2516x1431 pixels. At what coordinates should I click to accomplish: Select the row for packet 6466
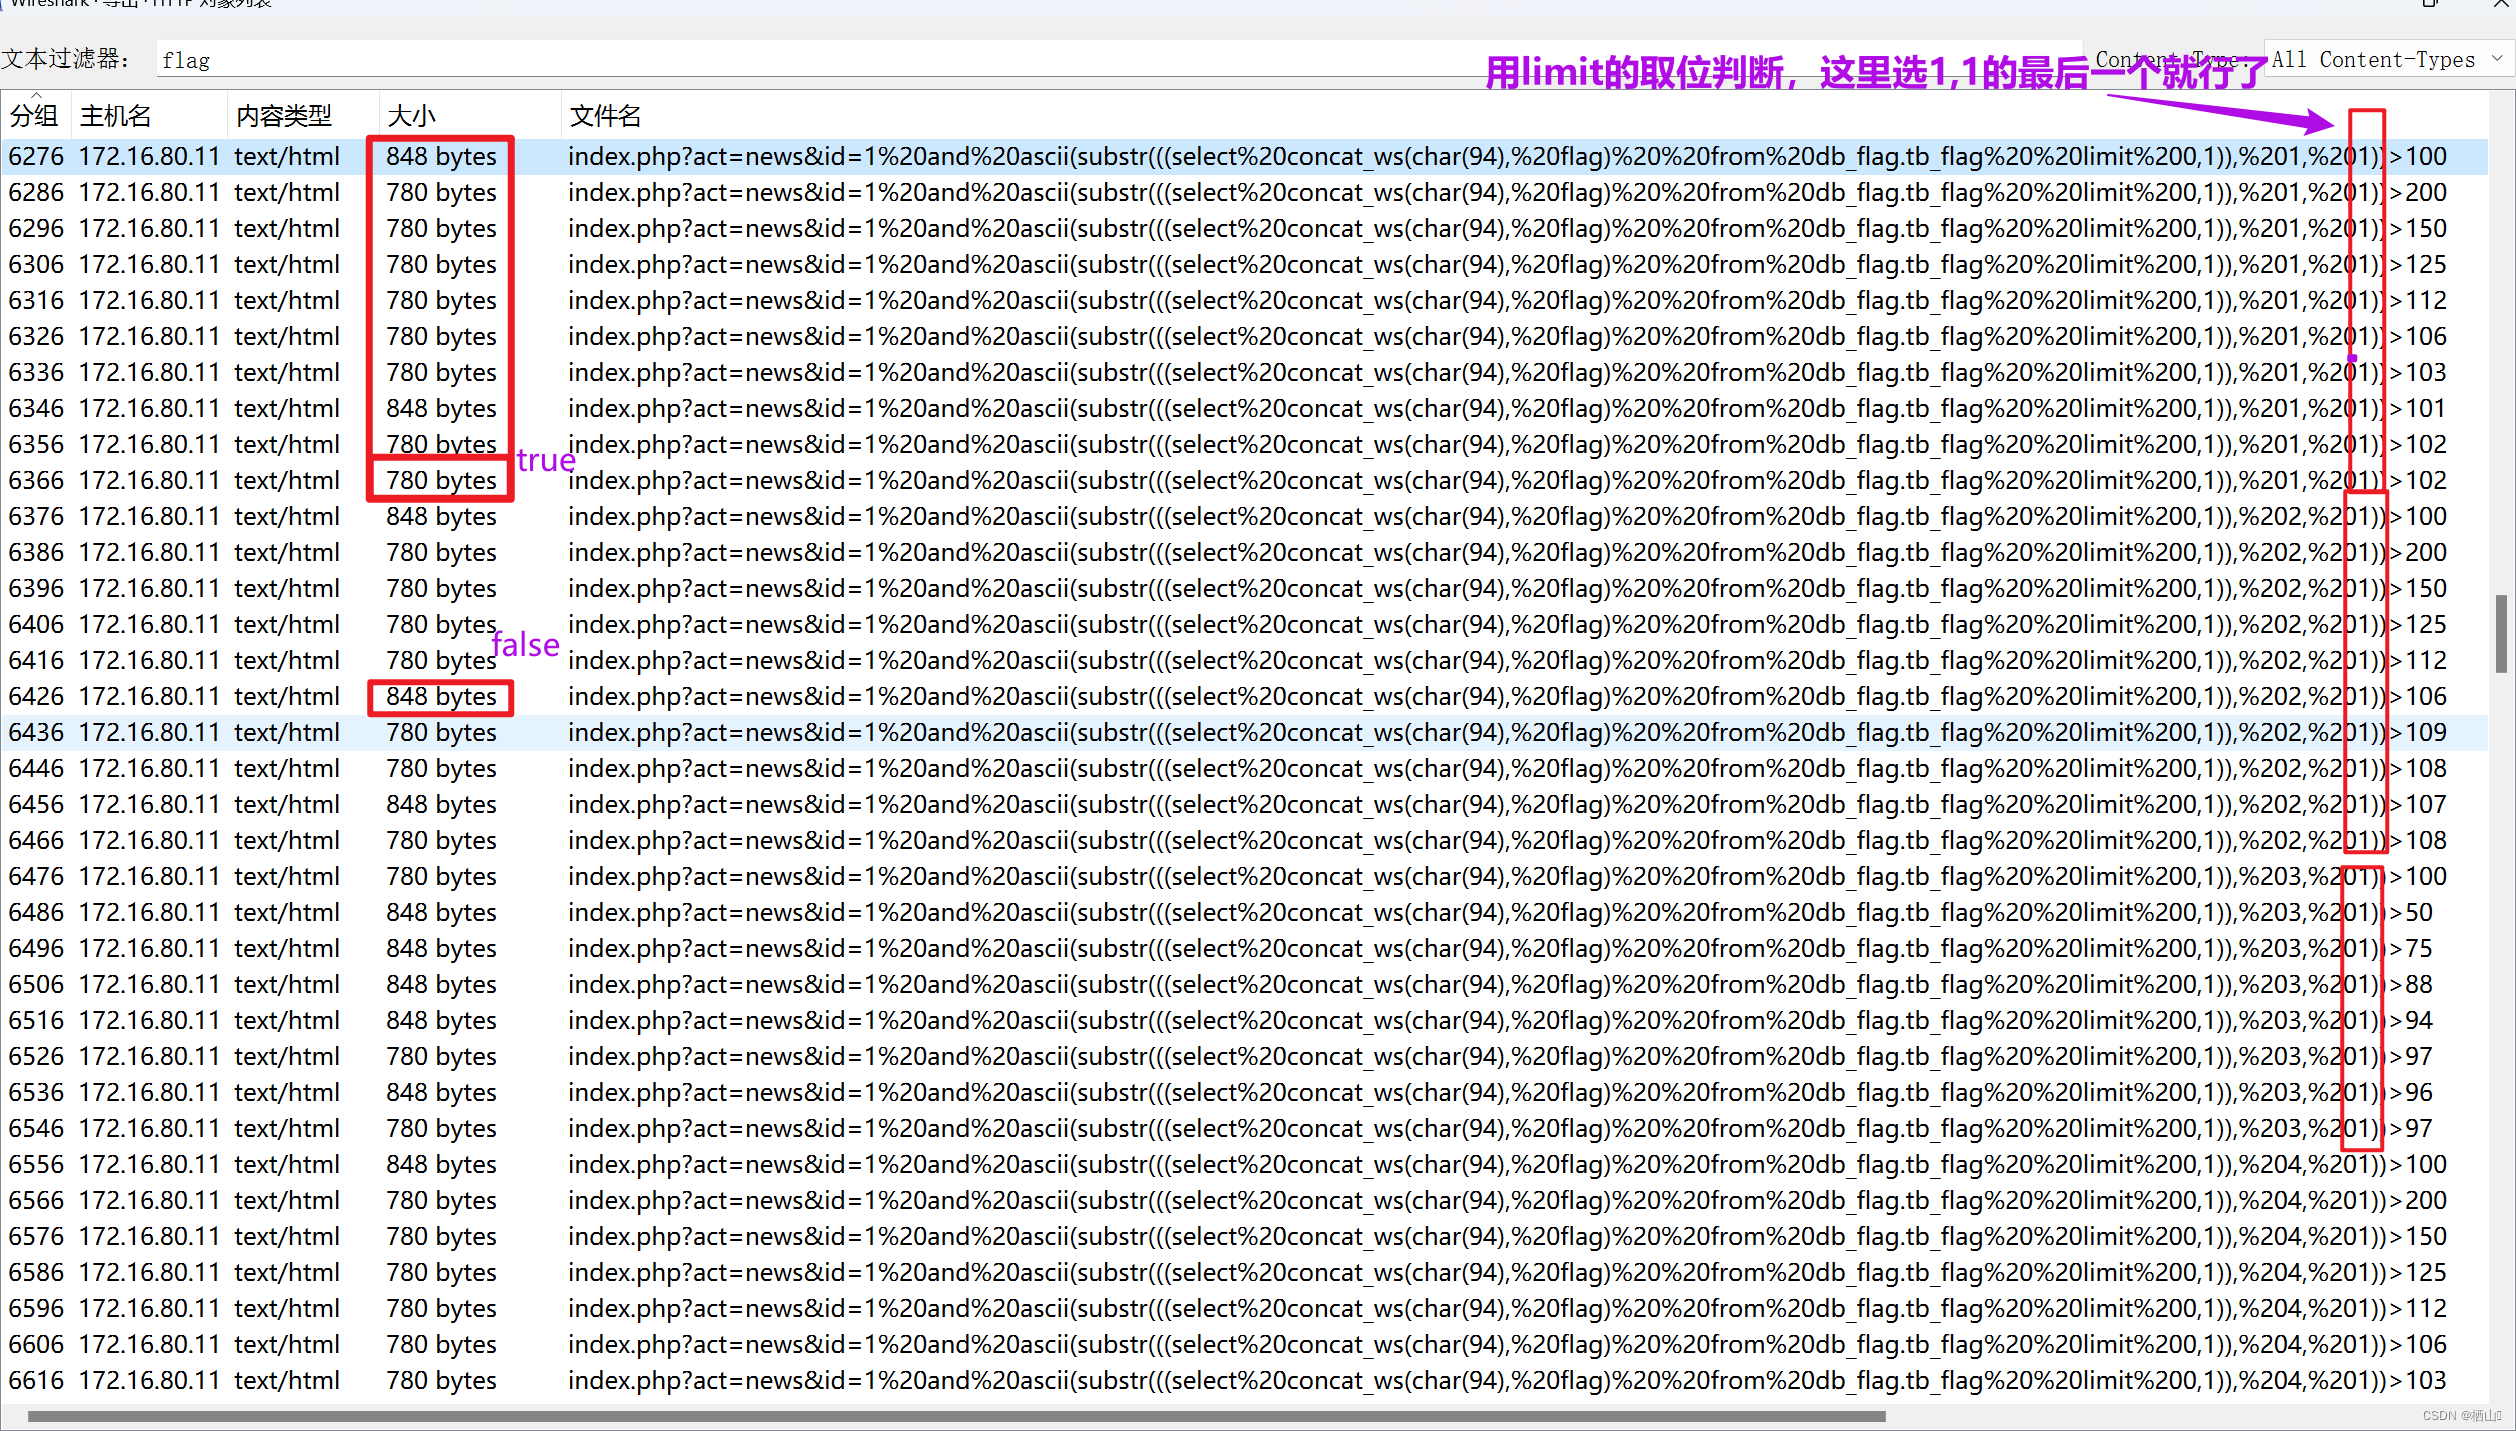click(1244, 840)
